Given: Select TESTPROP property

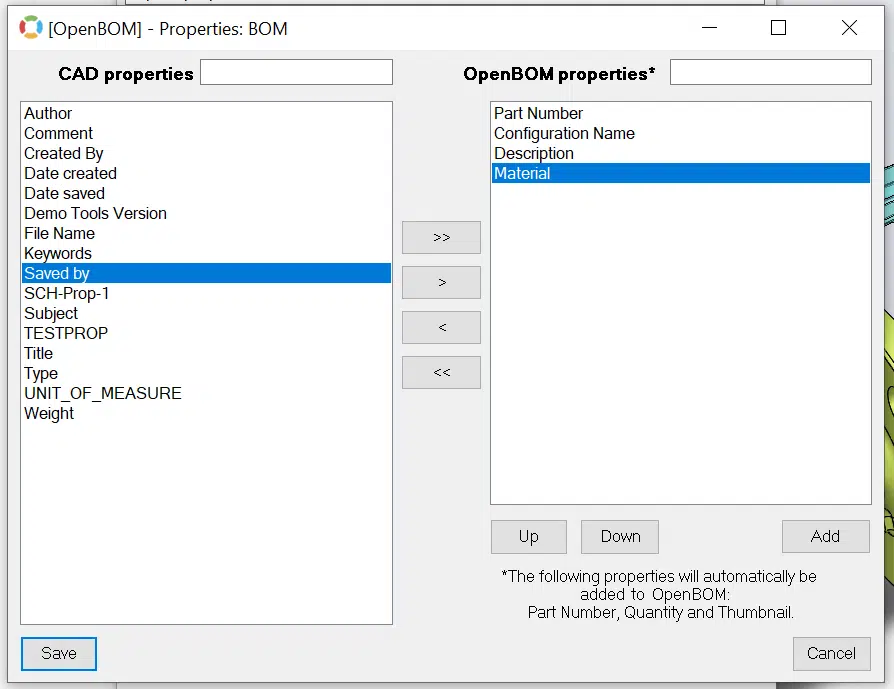Looking at the screenshot, I should pyautogui.click(x=206, y=333).
